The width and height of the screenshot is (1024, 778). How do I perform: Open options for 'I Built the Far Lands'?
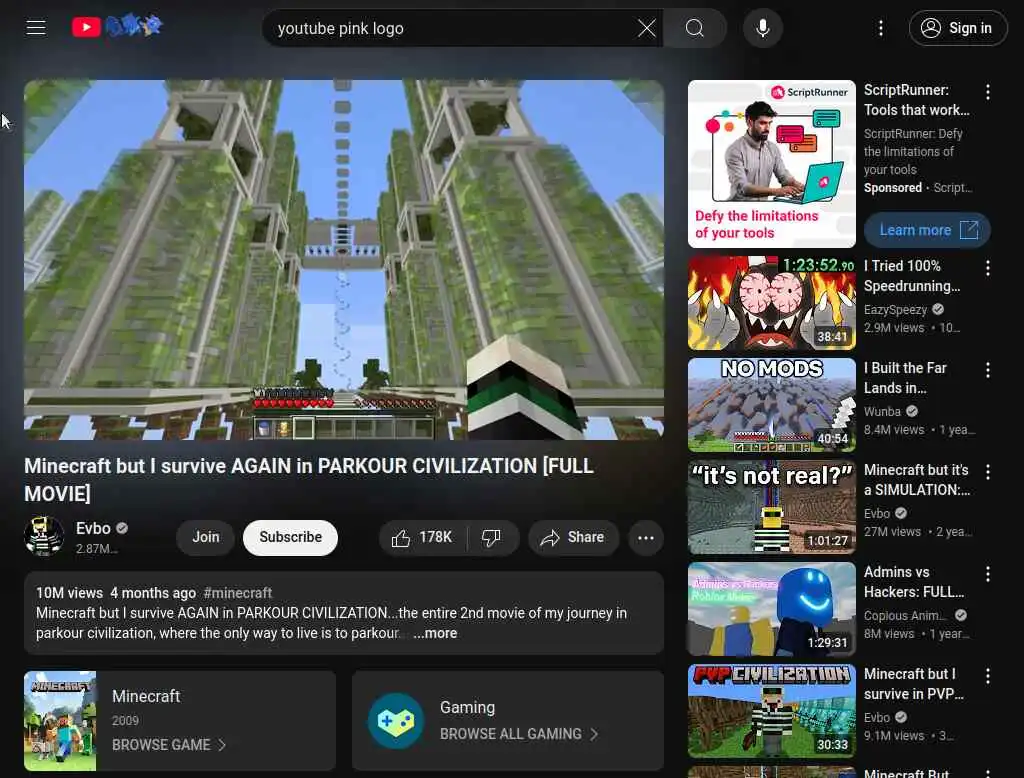(x=987, y=370)
